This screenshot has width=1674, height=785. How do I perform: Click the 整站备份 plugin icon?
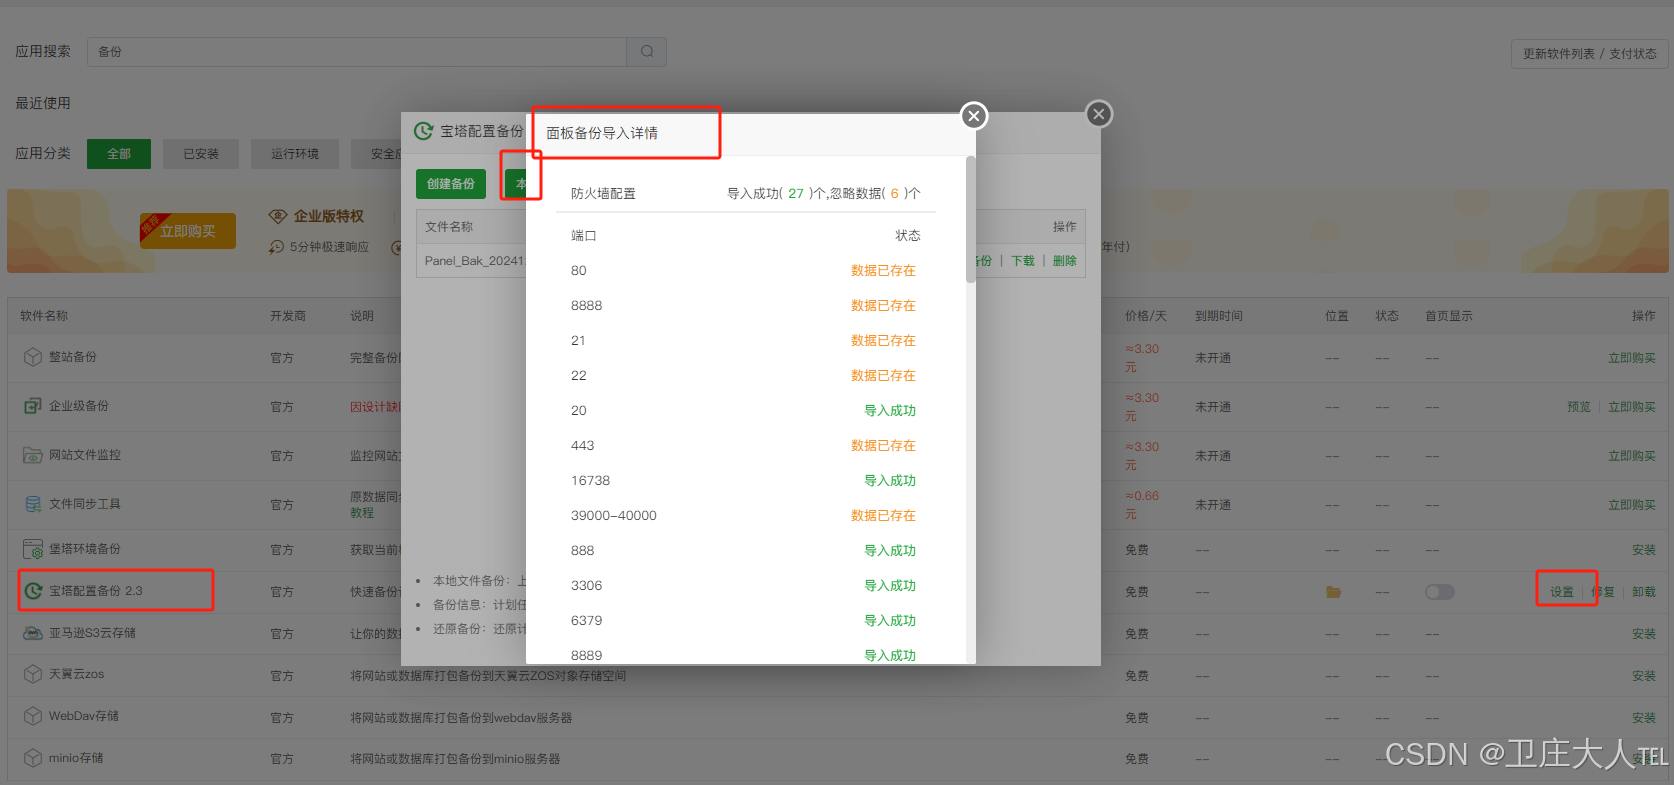click(33, 357)
